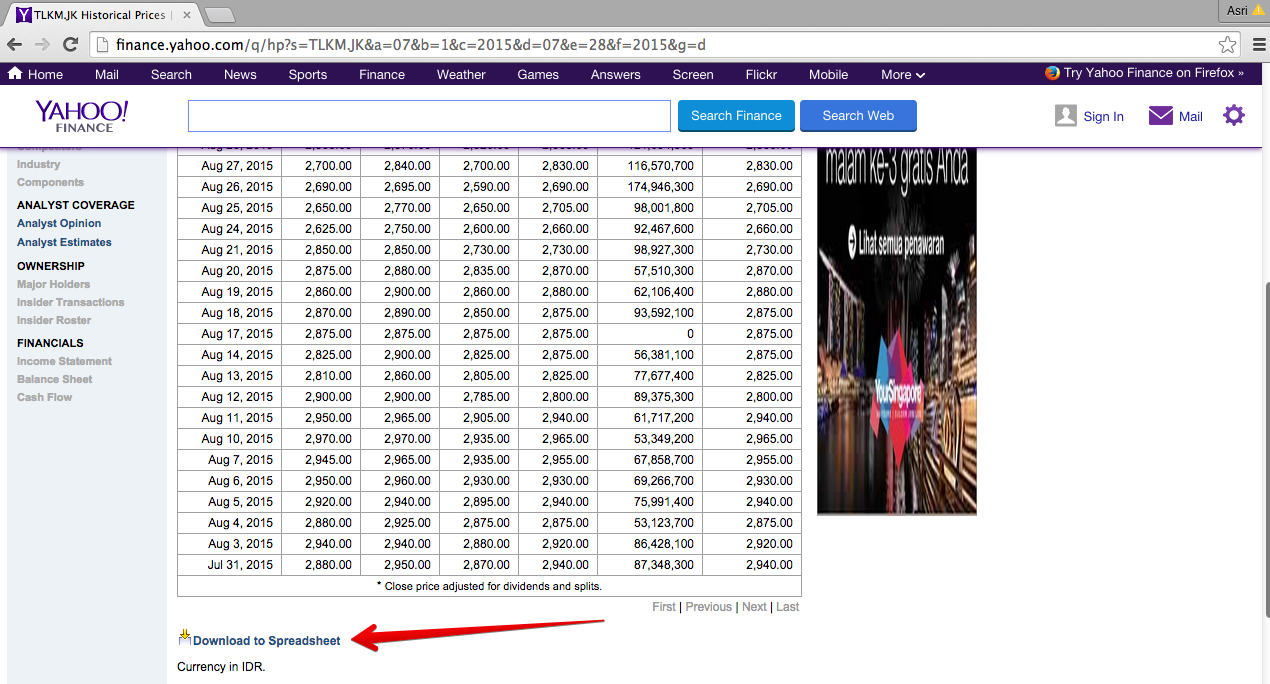Click the Try Yahoo Finance on Firefox icon
The width and height of the screenshot is (1270, 684).
pyautogui.click(x=1049, y=72)
